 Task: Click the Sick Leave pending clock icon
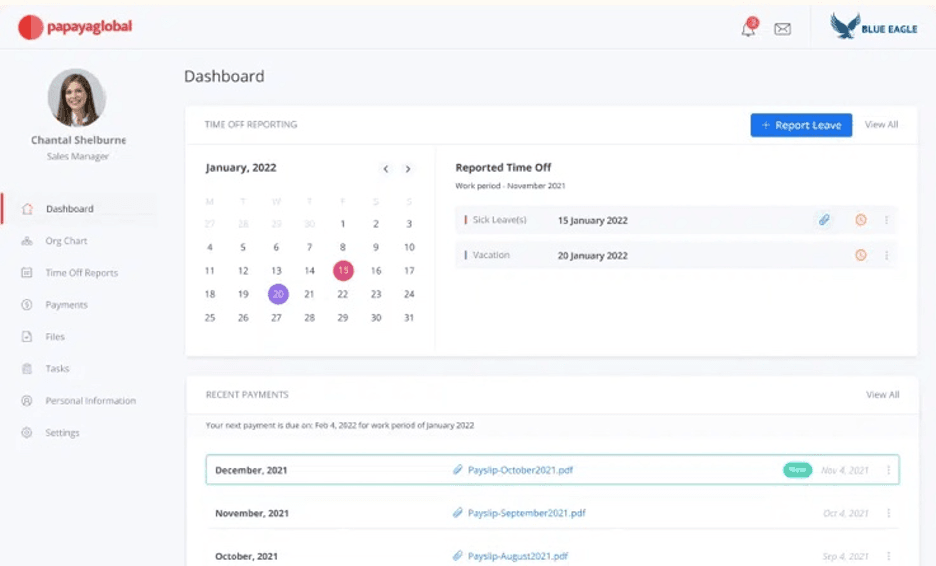860,220
